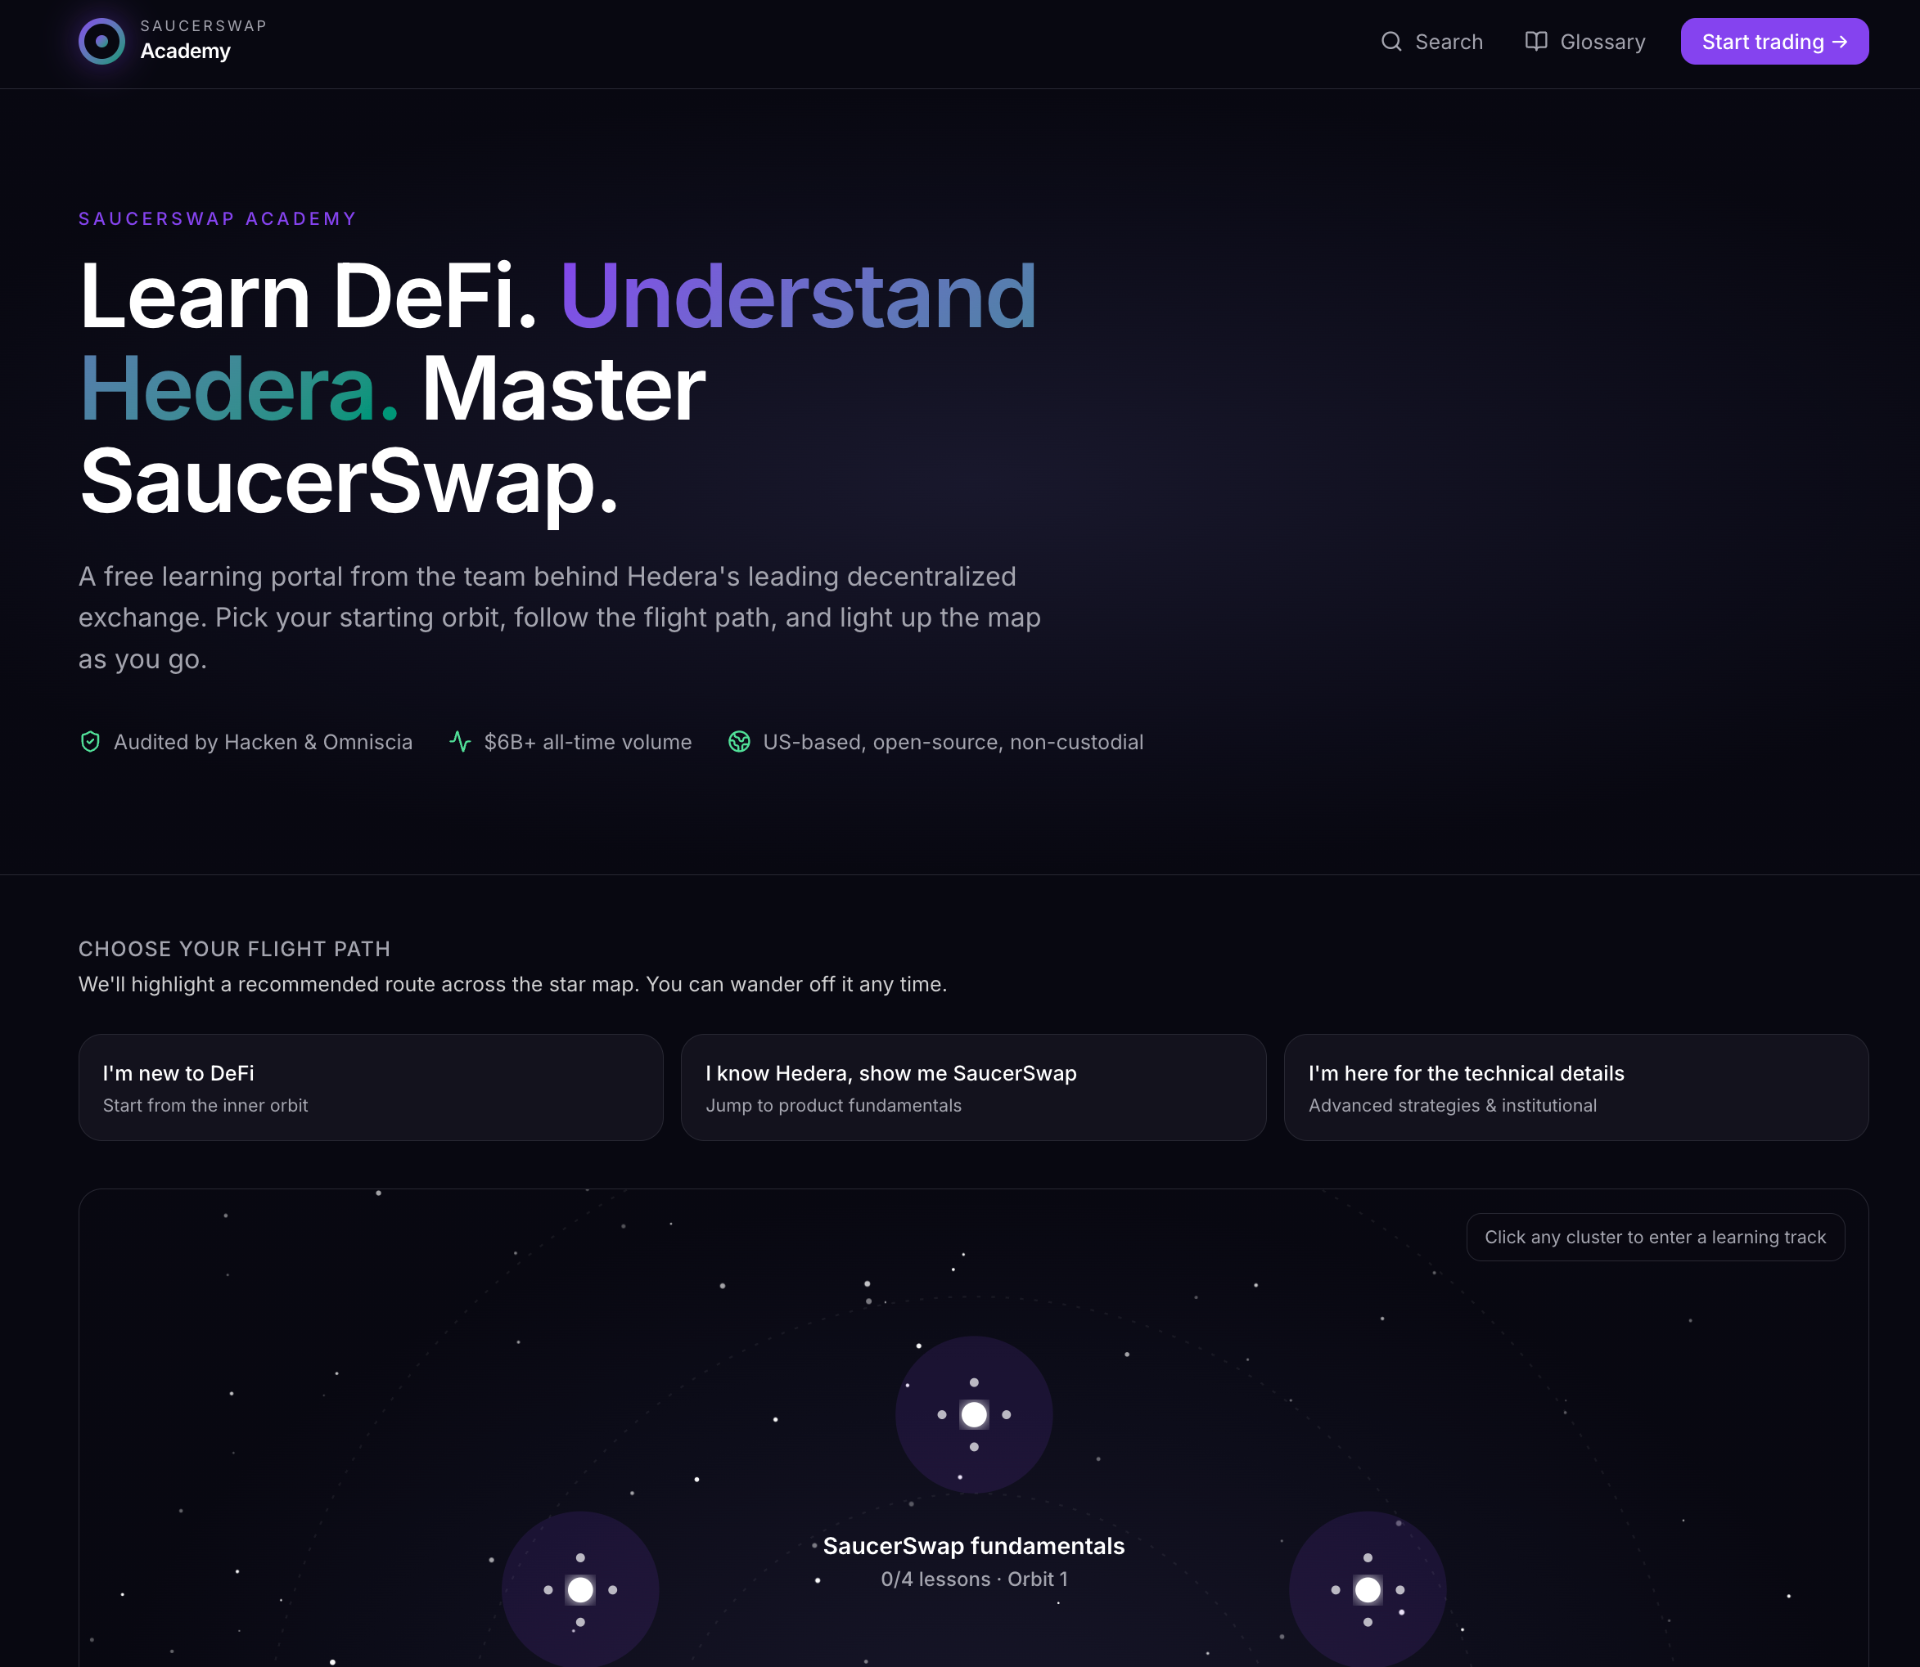The width and height of the screenshot is (1920, 1667).
Task: Click the Search magnifier icon
Action: (x=1391, y=41)
